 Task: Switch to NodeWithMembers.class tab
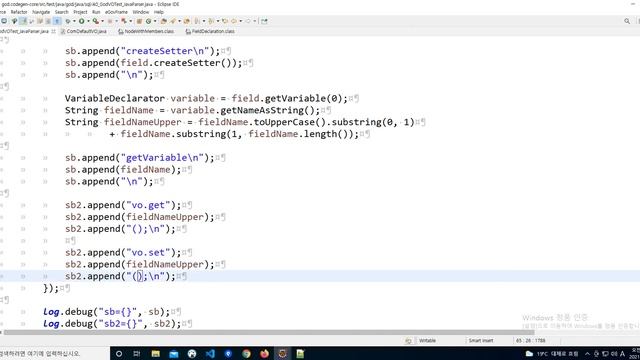click(x=146, y=31)
